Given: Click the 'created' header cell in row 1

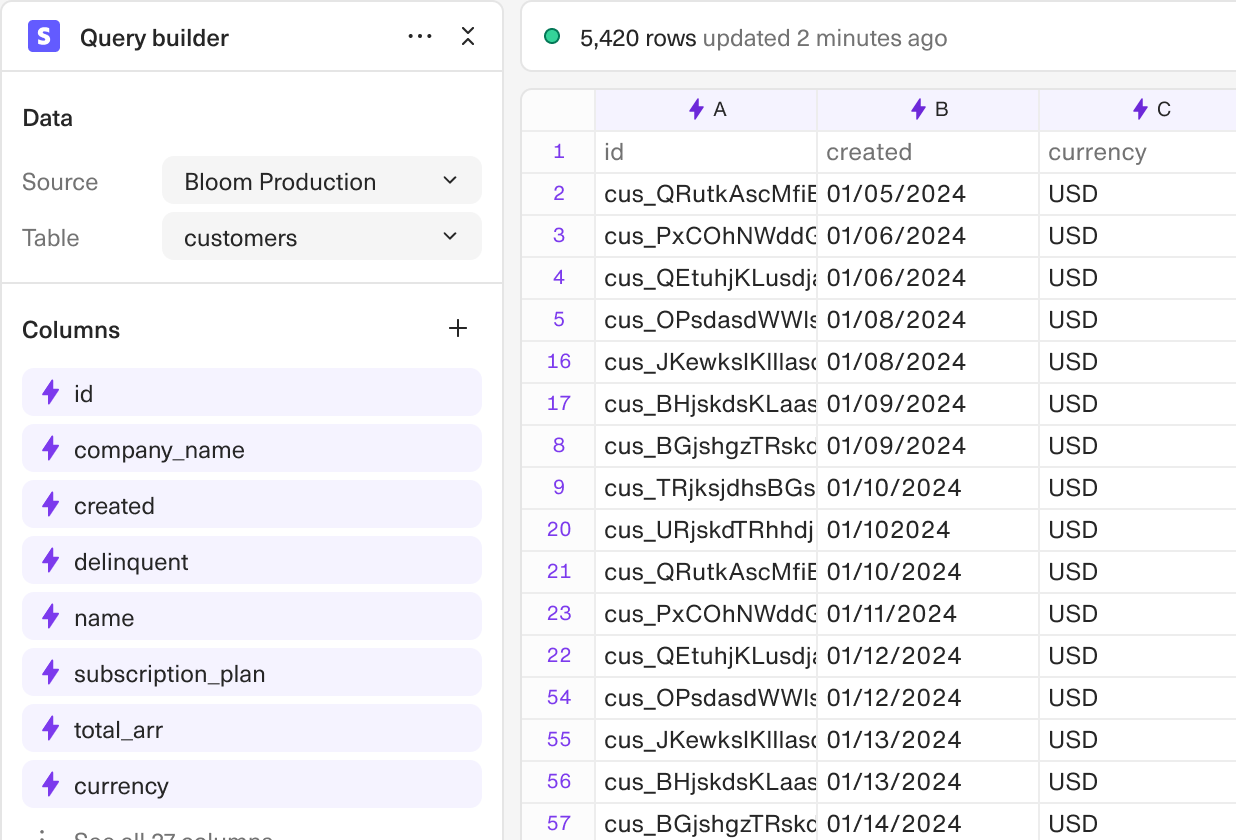Looking at the screenshot, I should click(928, 152).
